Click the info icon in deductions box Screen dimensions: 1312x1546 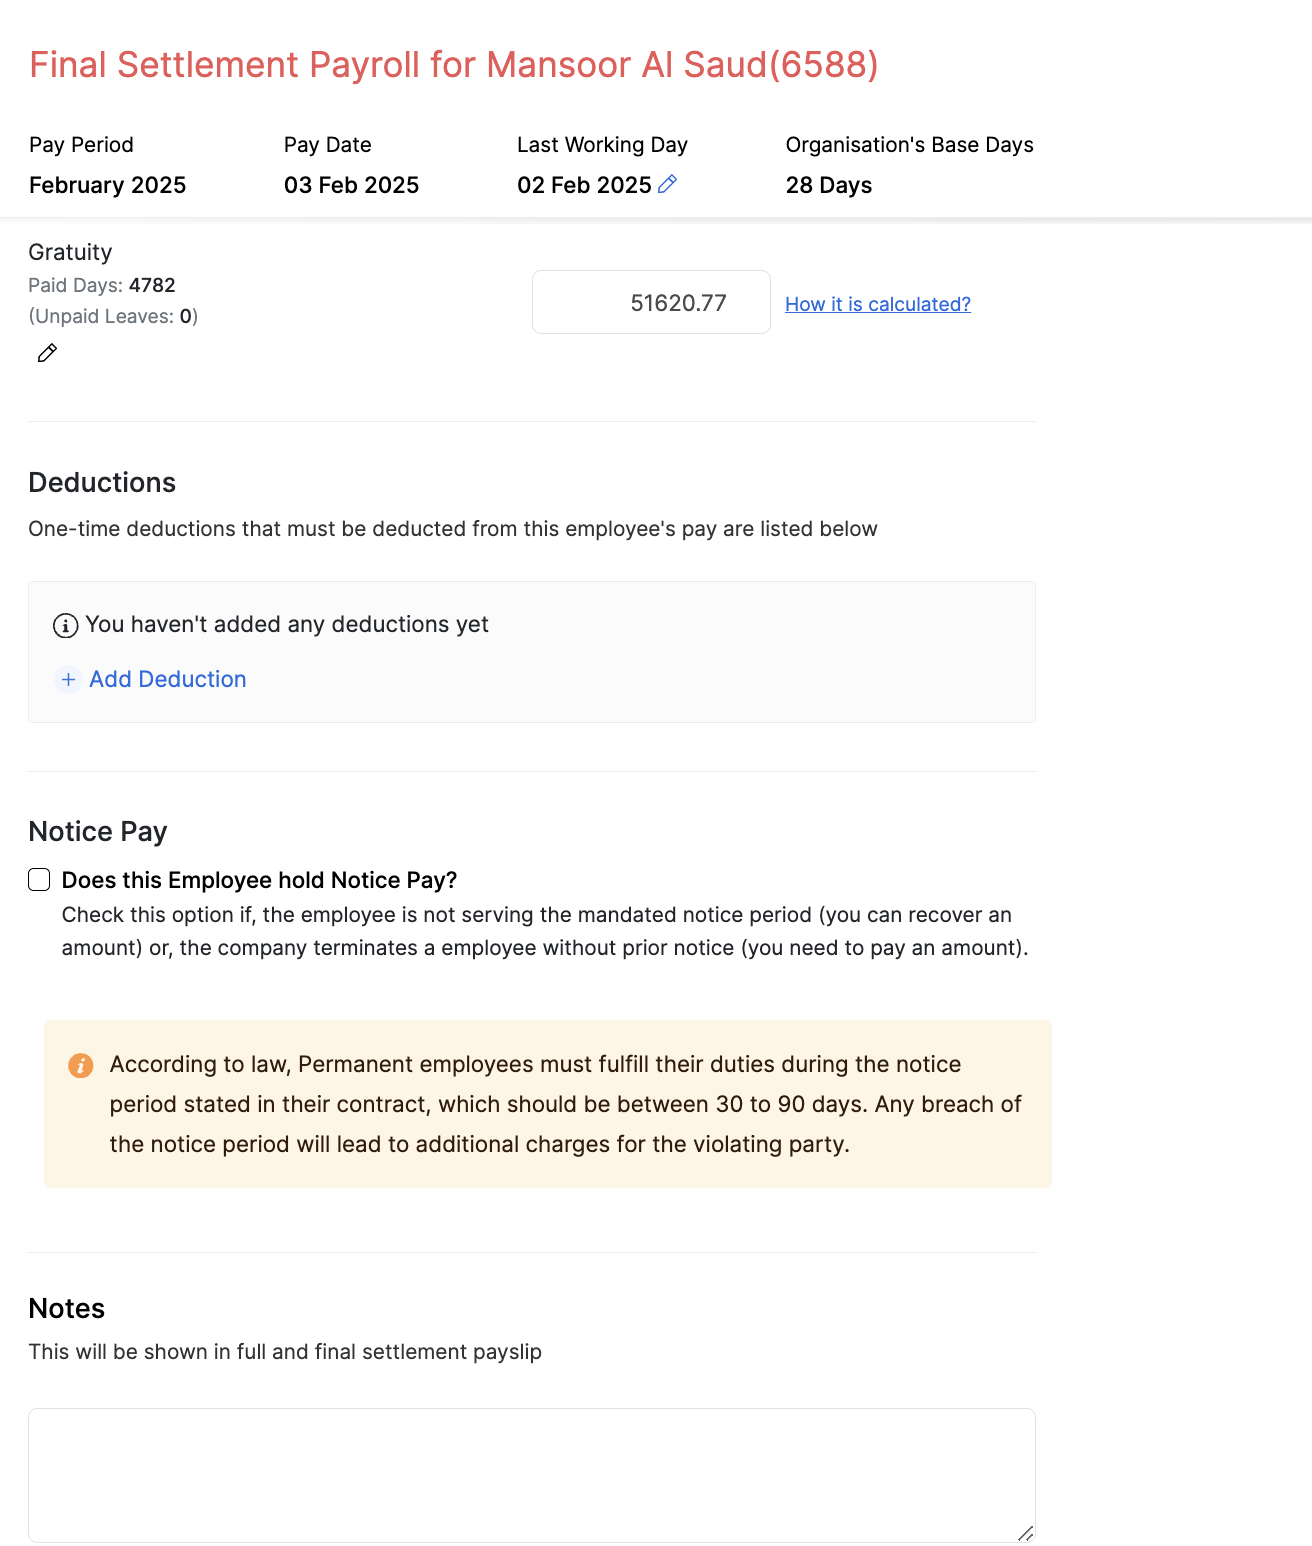pyautogui.click(x=65, y=626)
